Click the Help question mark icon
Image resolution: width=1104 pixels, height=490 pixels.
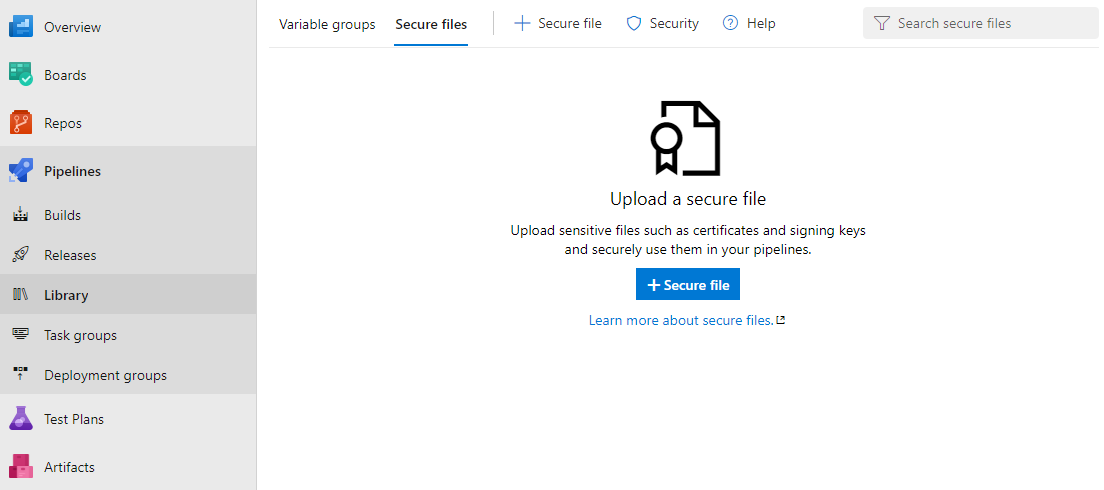pos(730,23)
